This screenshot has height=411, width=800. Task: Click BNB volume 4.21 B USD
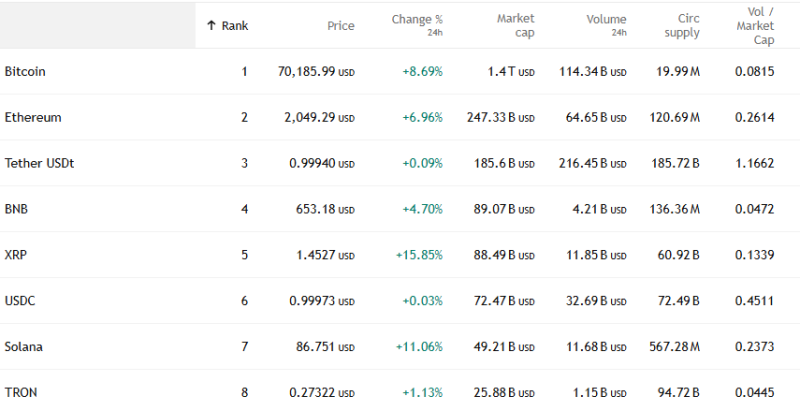coord(599,209)
